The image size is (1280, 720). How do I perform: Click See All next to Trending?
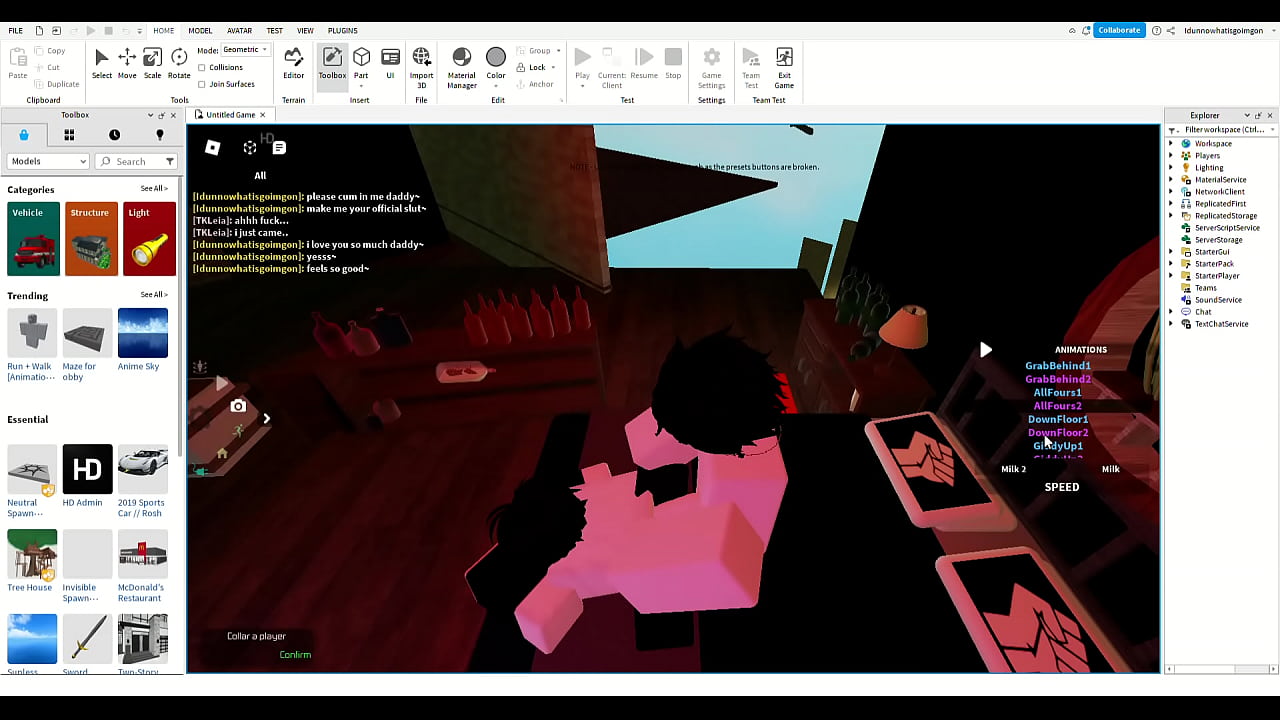click(153, 295)
